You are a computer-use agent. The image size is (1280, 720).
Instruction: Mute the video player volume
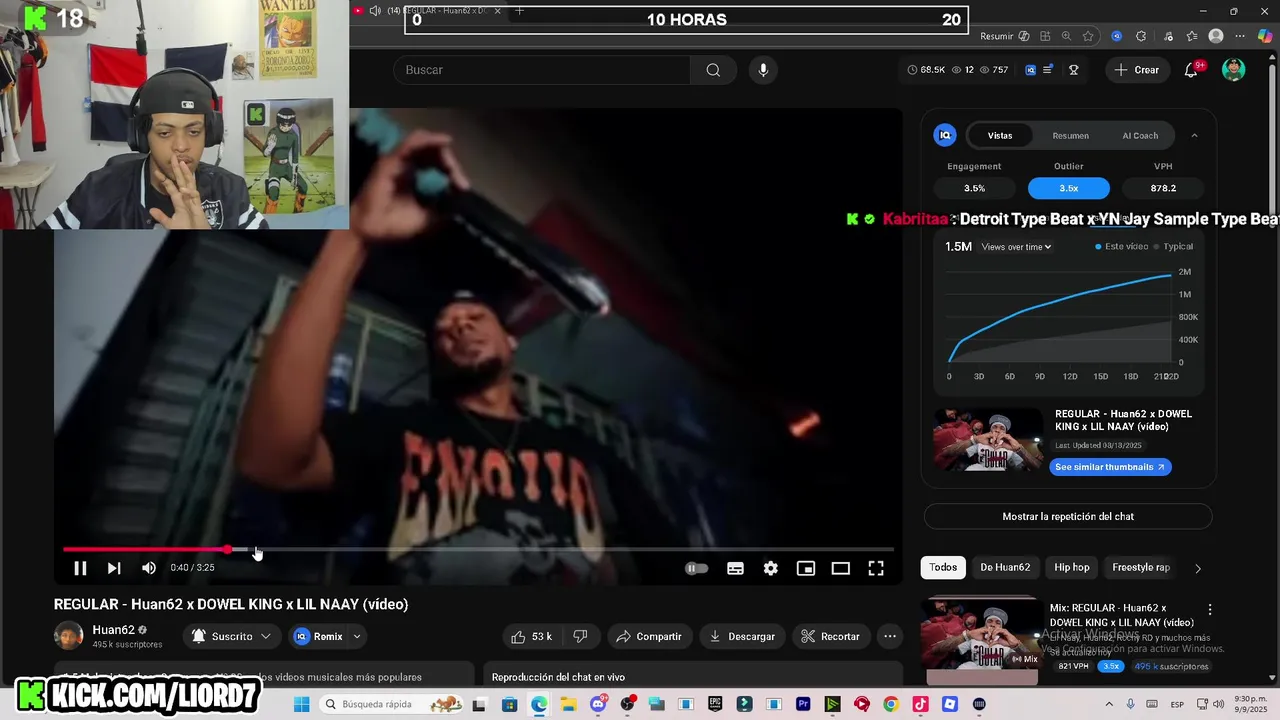click(149, 568)
